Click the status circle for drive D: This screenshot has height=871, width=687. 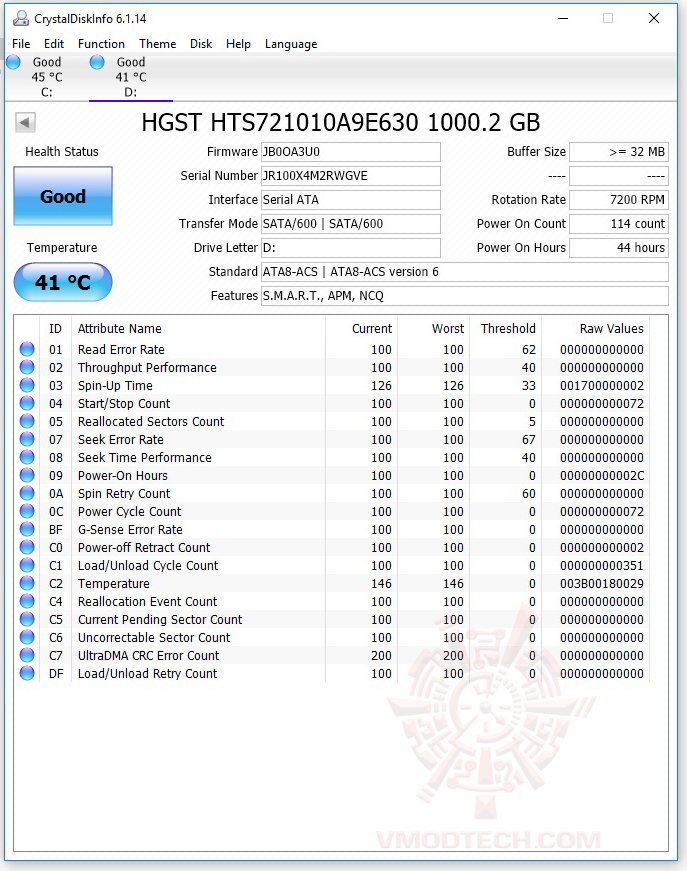click(x=97, y=62)
